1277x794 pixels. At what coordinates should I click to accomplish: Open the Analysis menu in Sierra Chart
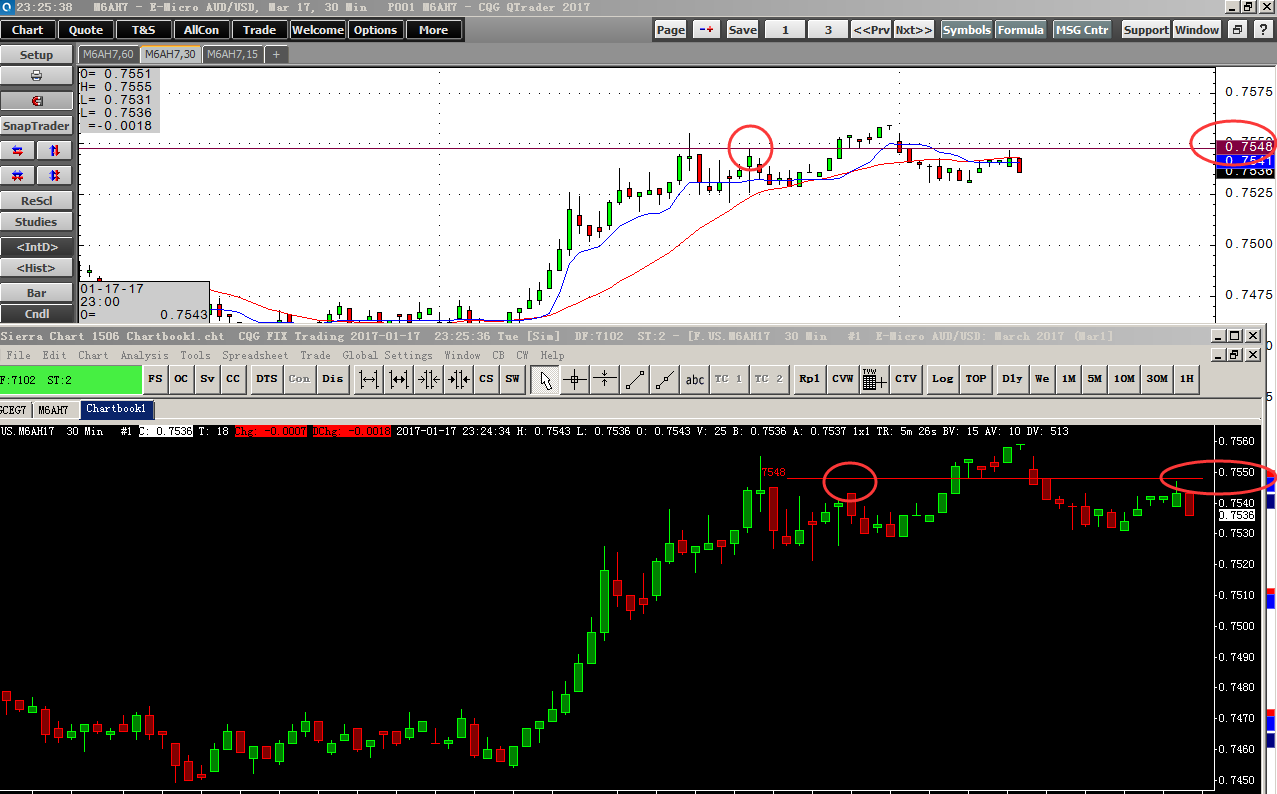click(145, 355)
